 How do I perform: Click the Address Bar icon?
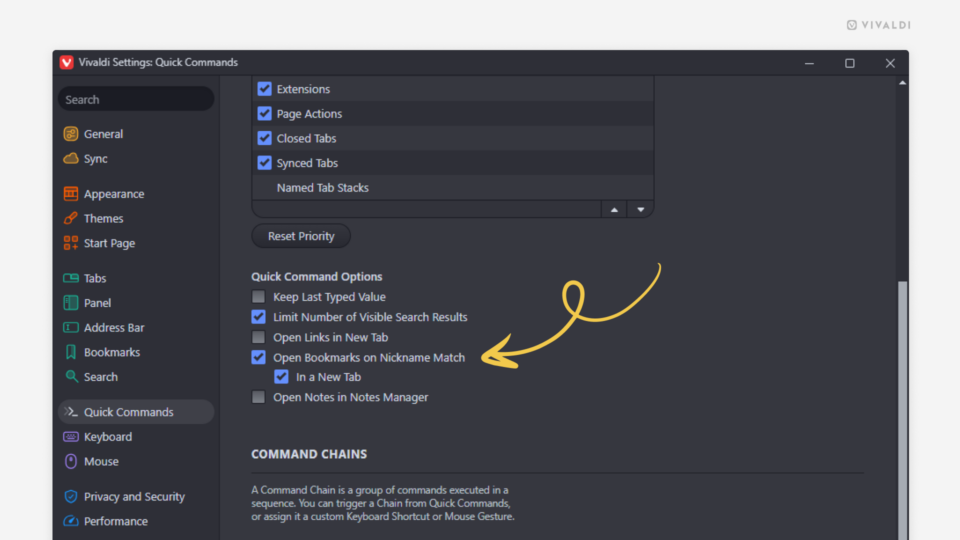[x=71, y=328]
